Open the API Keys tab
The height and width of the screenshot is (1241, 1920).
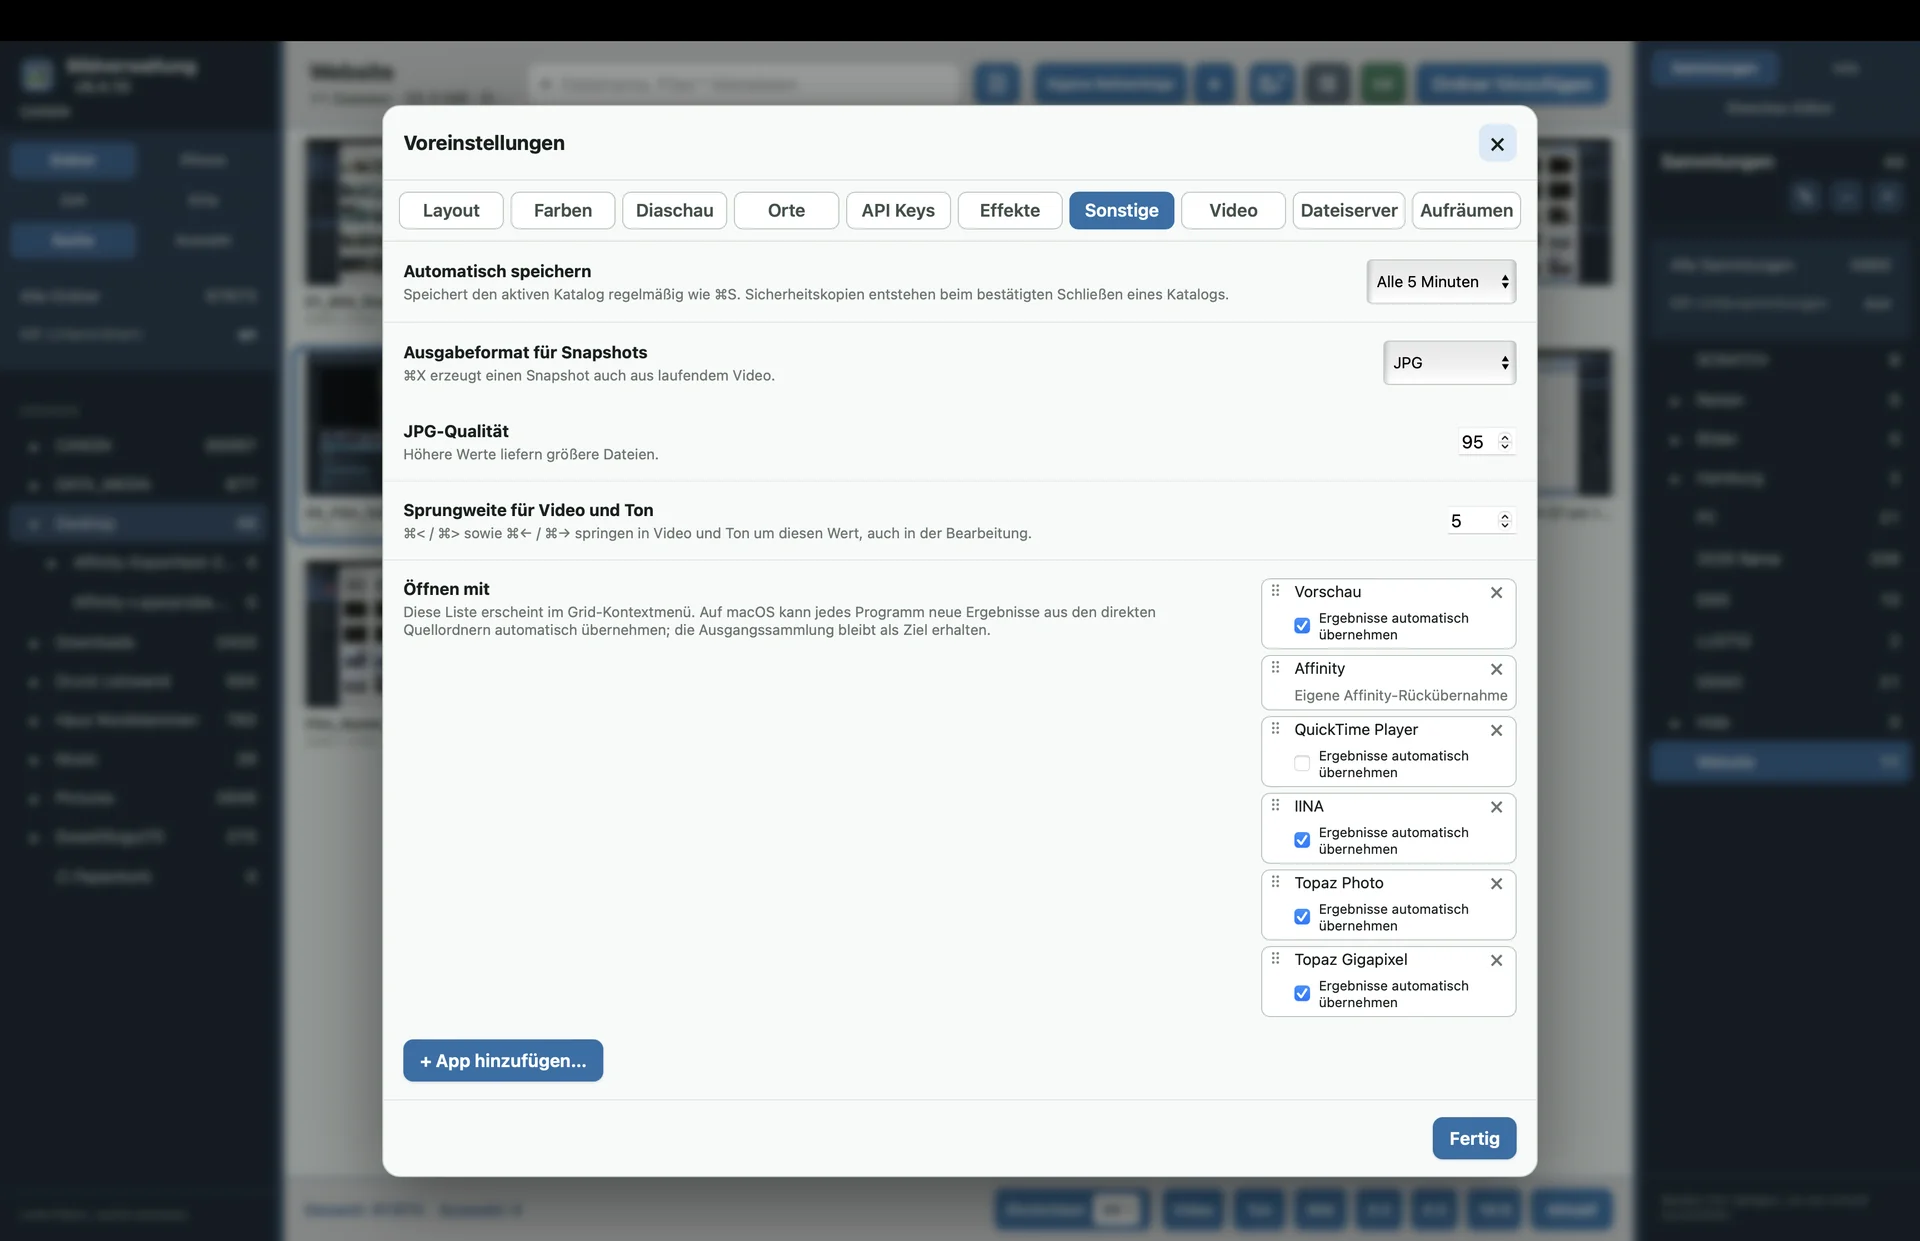click(898, 210)
